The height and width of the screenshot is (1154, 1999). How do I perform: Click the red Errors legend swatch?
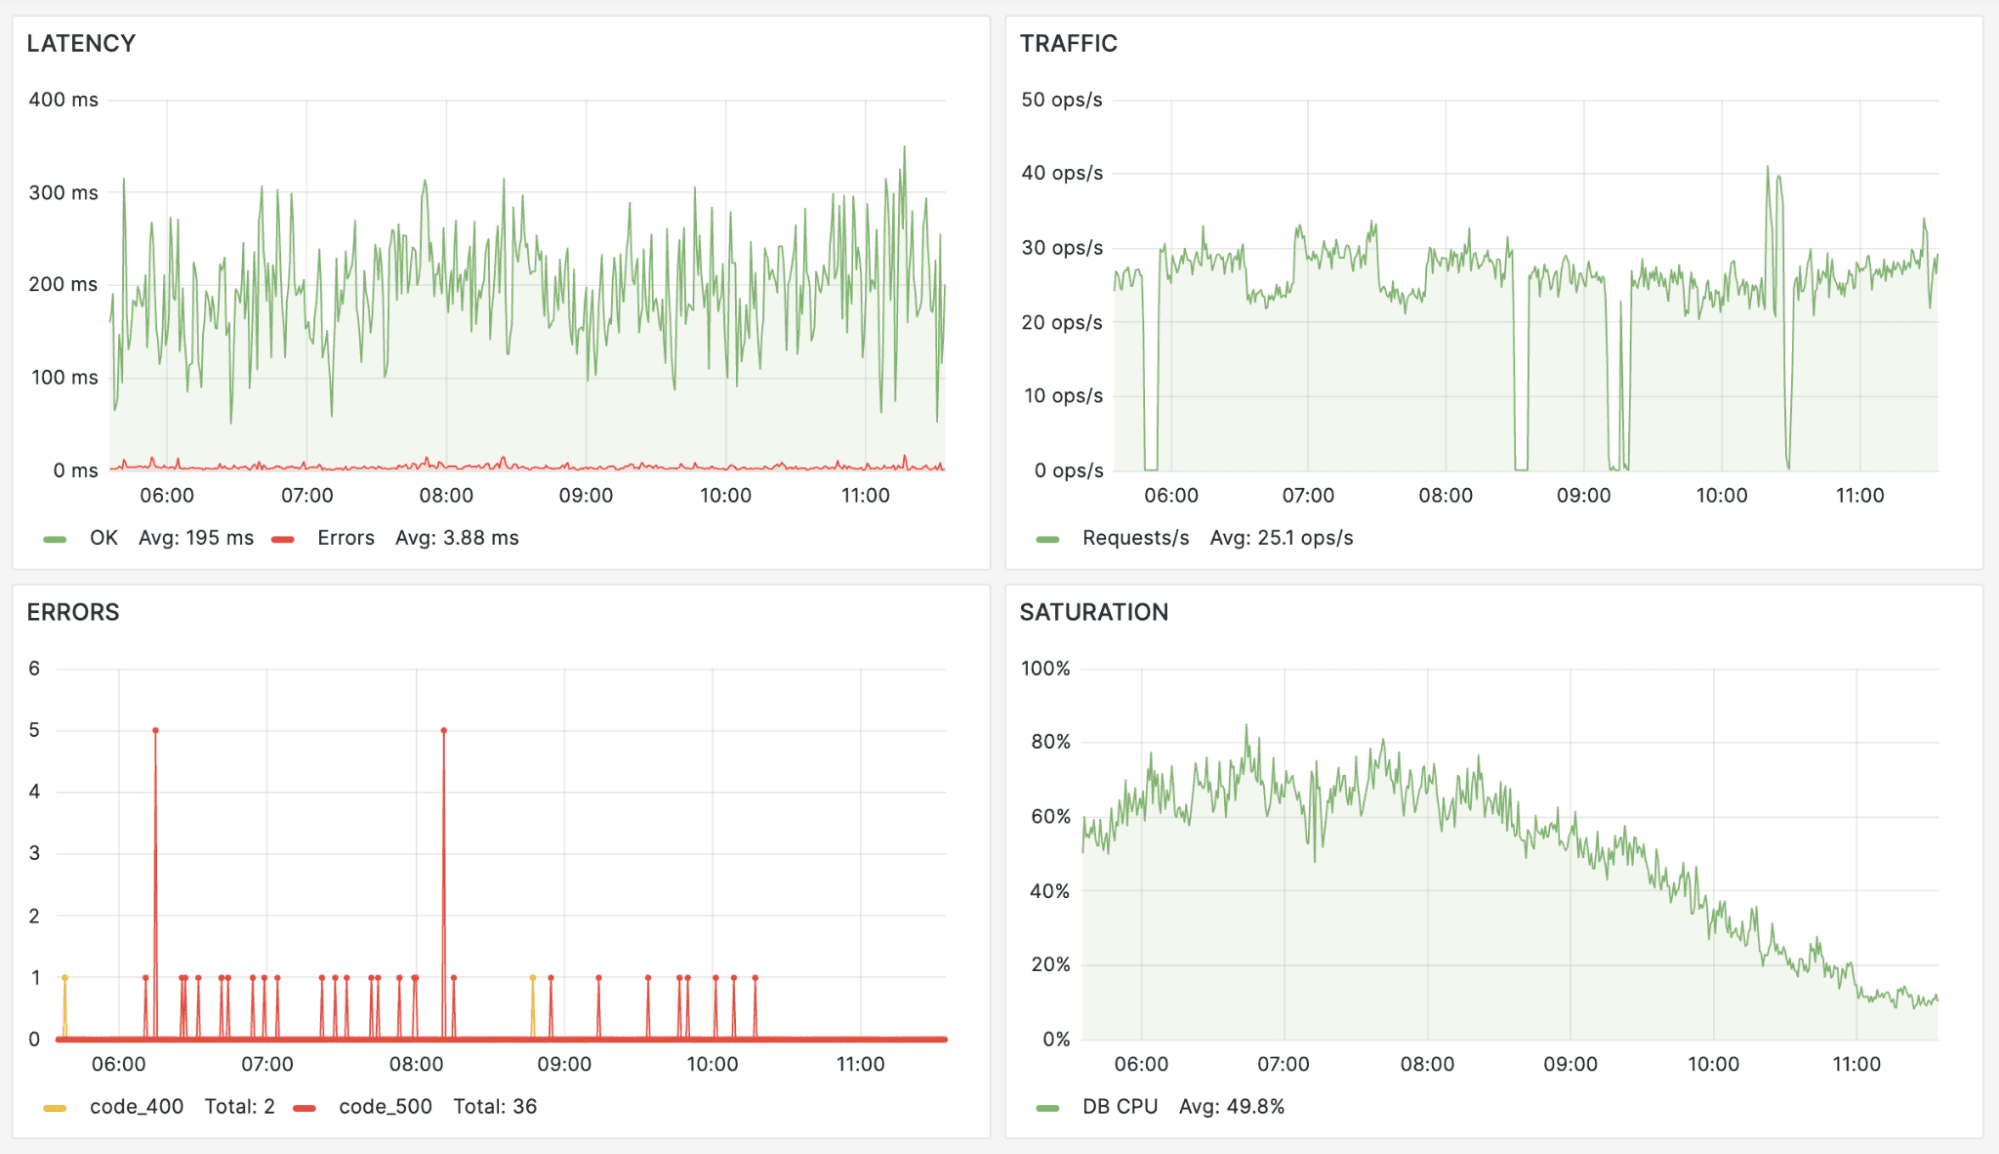tap(283, 537)
